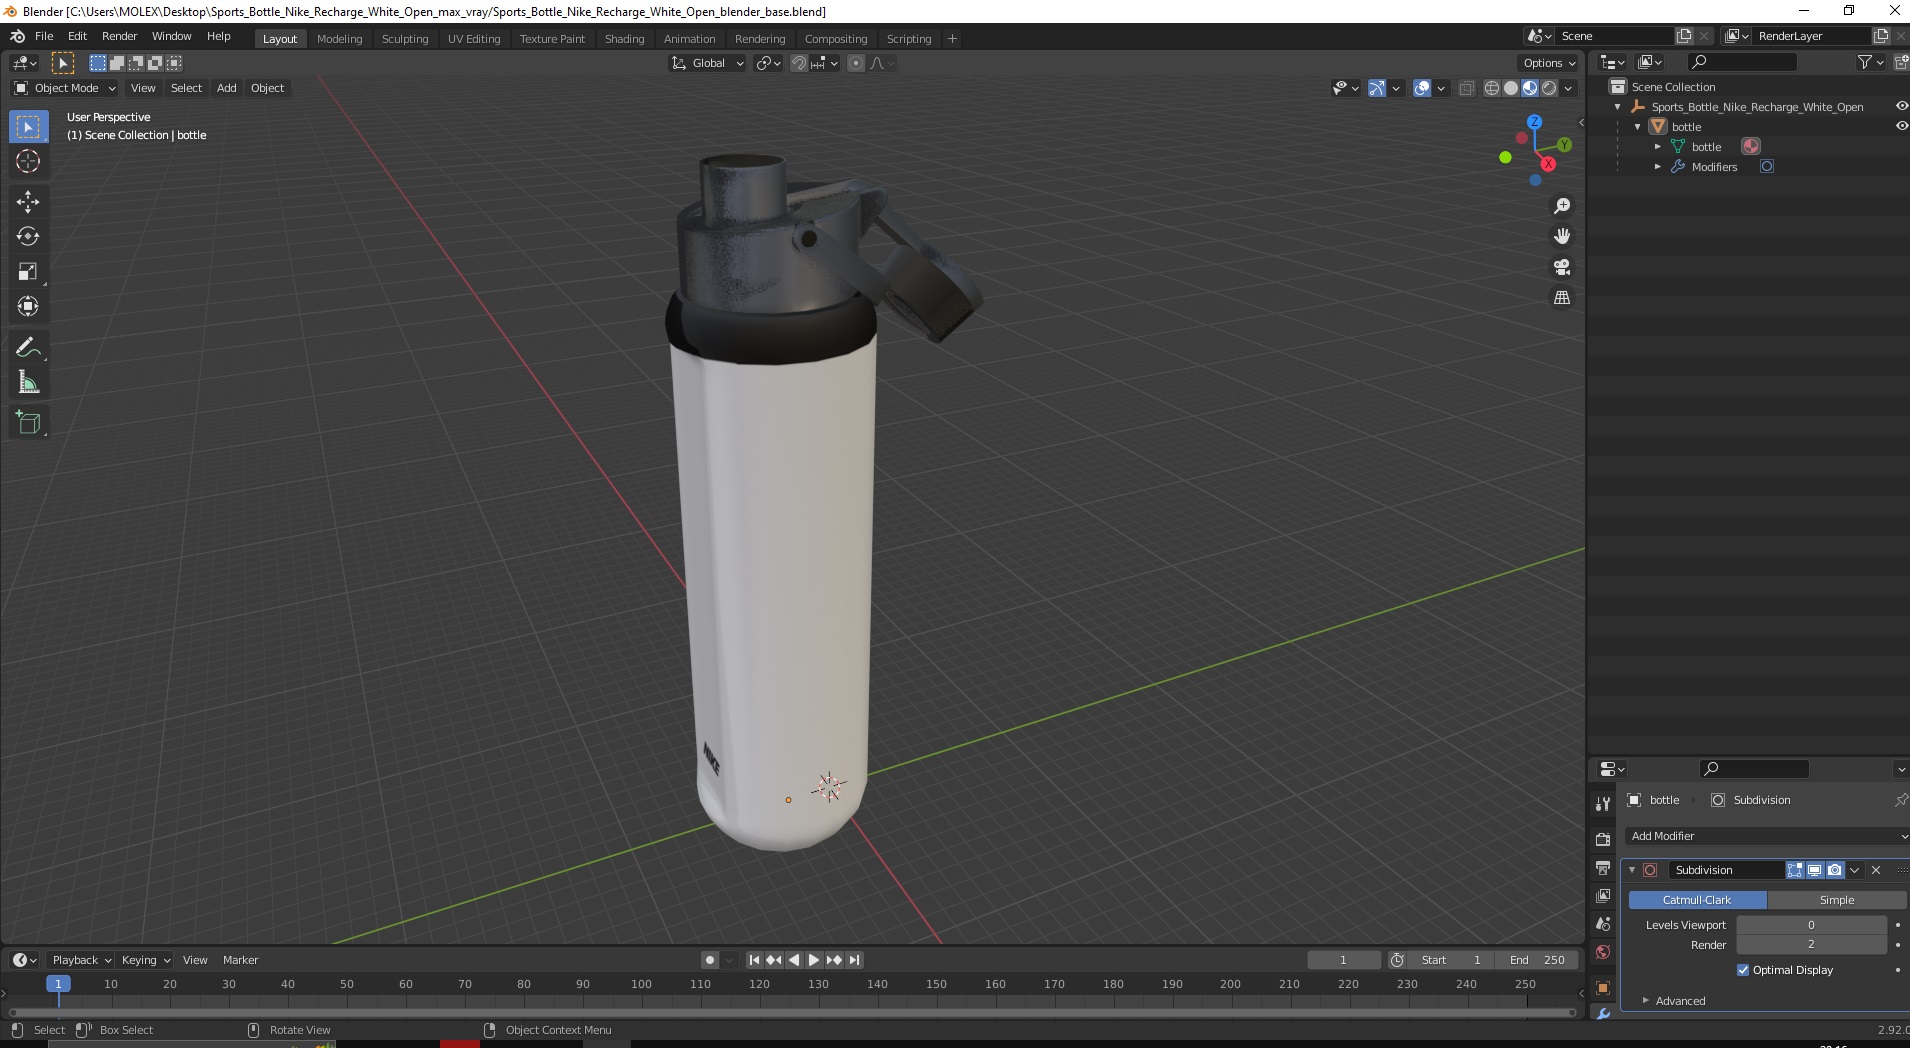
Task: Select the Annotate pencil tool
Action: pos(28,347)
